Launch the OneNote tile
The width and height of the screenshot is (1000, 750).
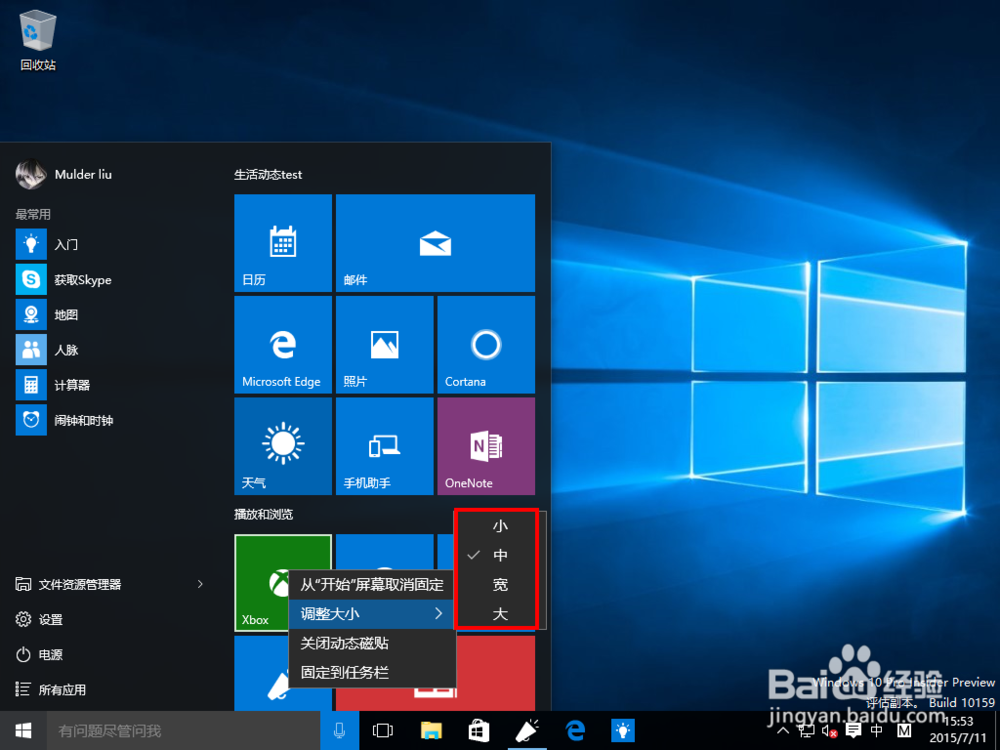(486, 446)
